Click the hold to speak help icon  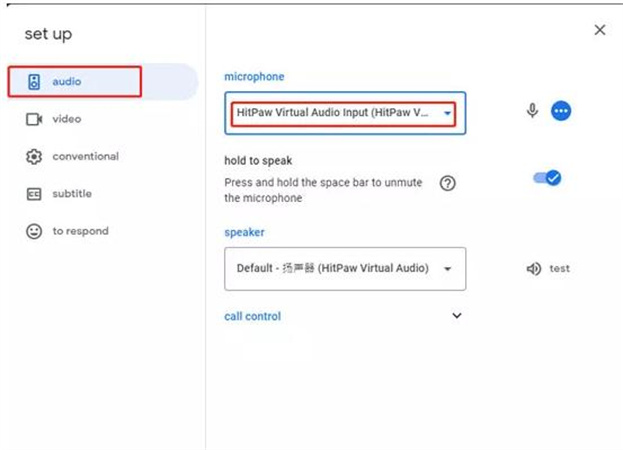click(x=448, y=183)
